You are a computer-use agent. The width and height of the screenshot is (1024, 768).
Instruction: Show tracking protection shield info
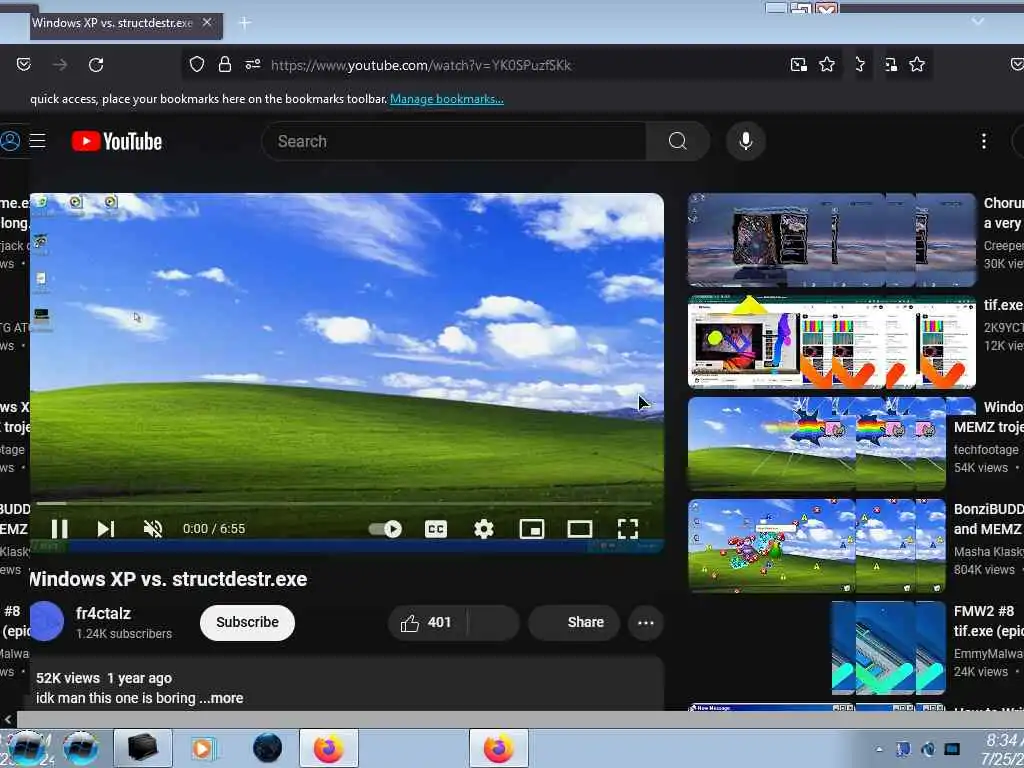197,65
